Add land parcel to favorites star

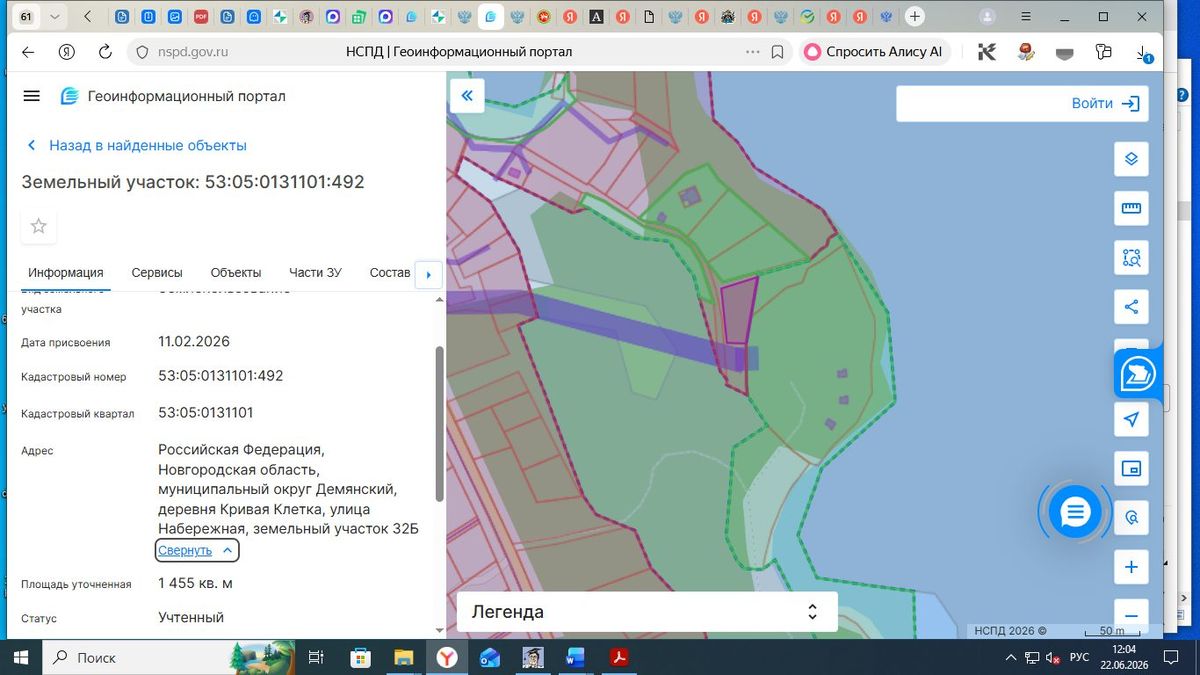tap(39, 226)
